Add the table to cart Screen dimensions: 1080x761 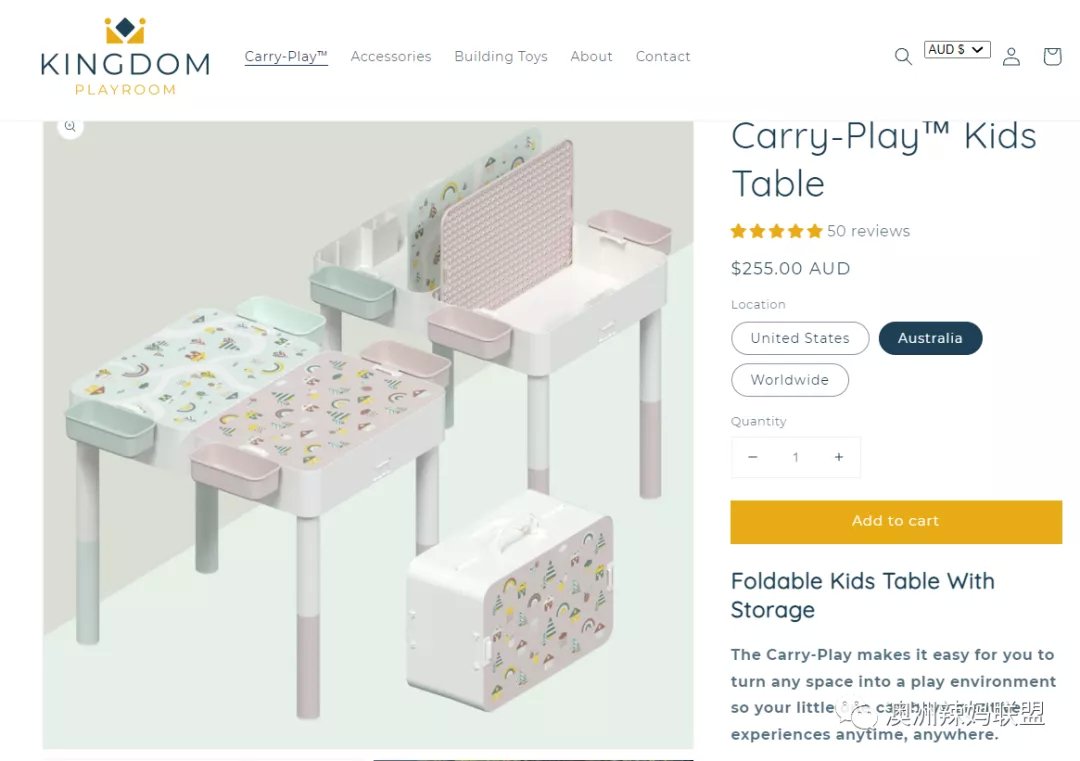(x=896, y=522)
